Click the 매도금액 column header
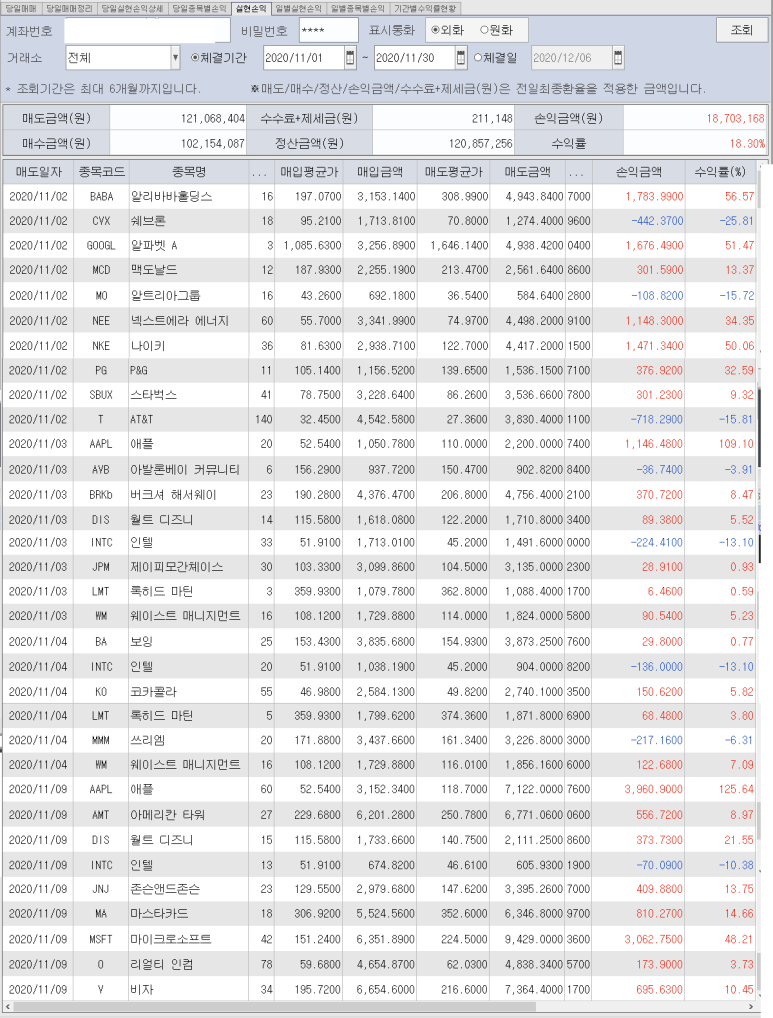 [528, 172]
